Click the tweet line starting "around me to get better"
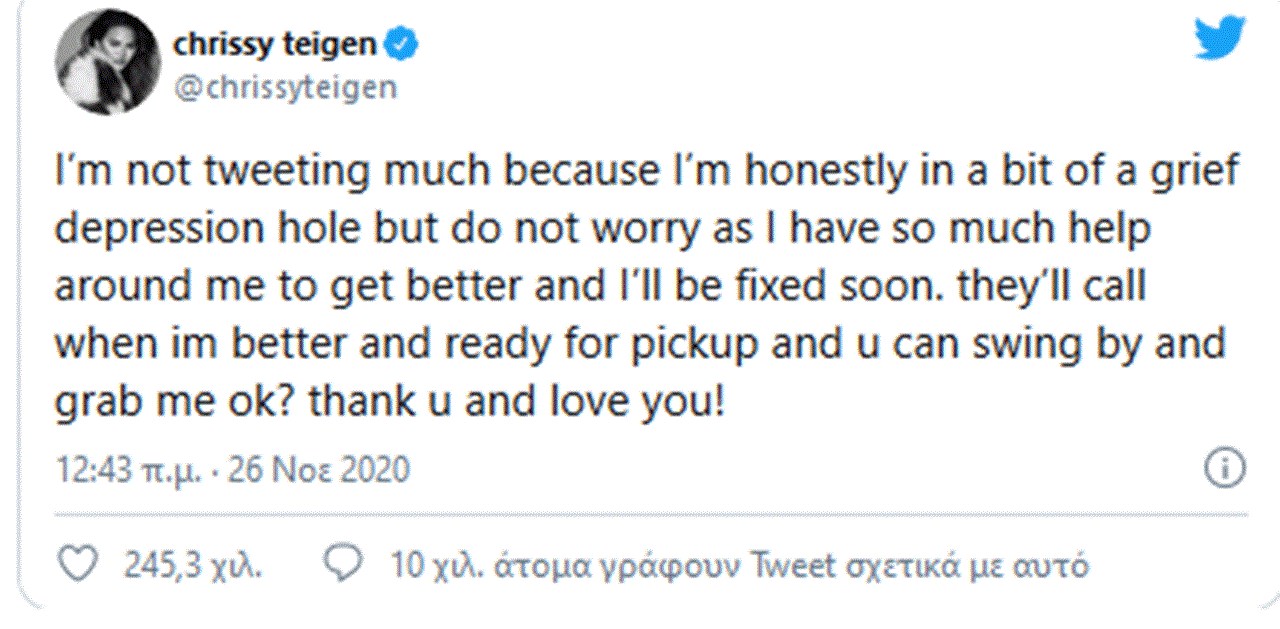This screenshot has width=1280, height=629. tap(599, 287)
